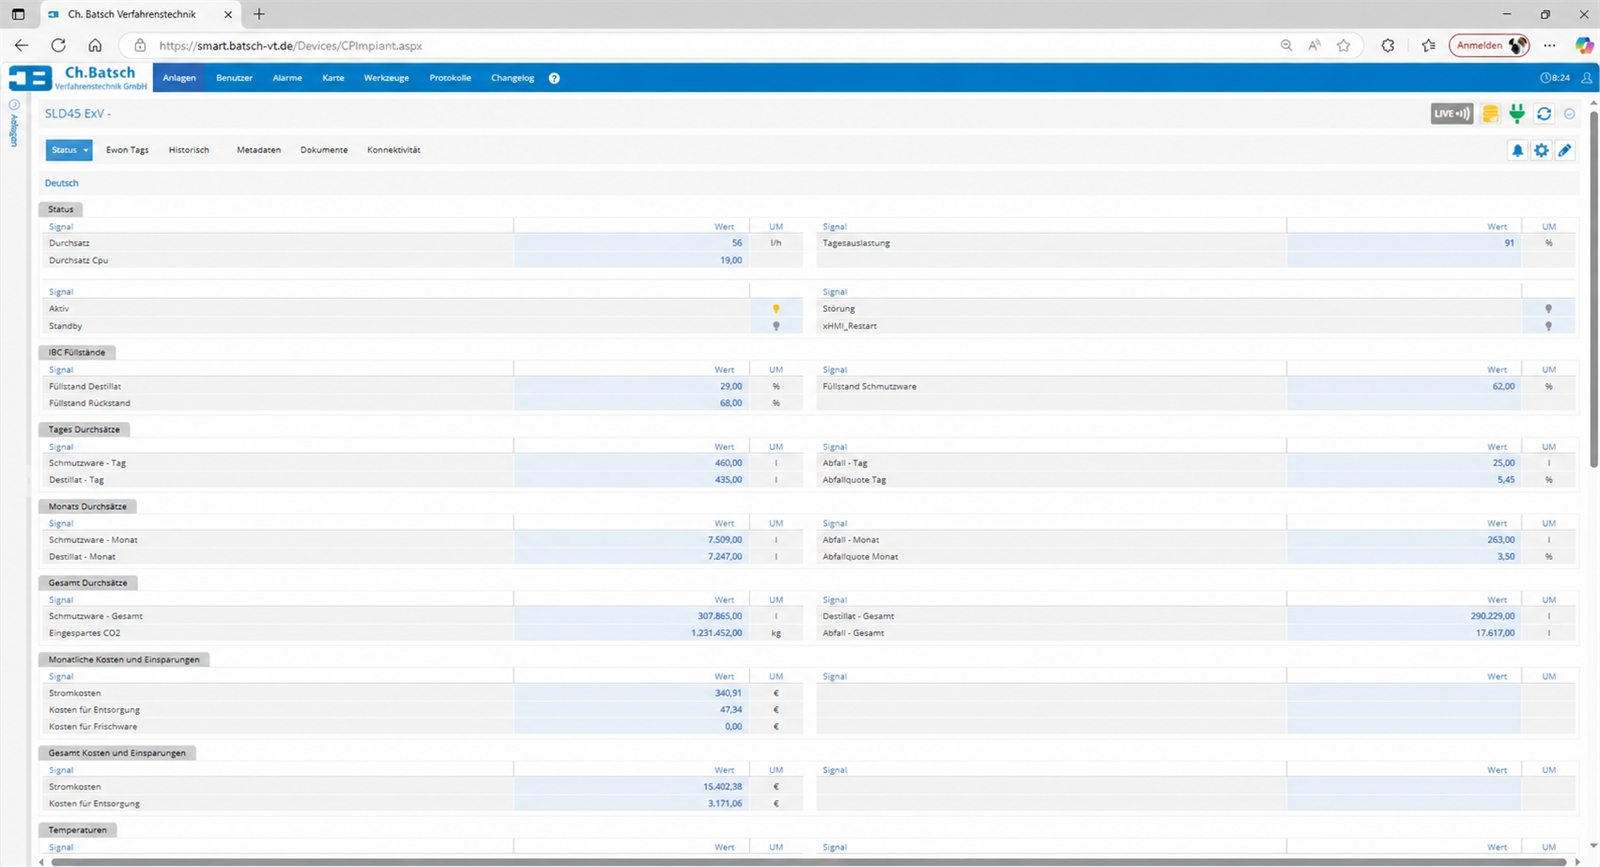
Task: Click the Schmutzware - Tag value 460,00
Action: point(728,463)
